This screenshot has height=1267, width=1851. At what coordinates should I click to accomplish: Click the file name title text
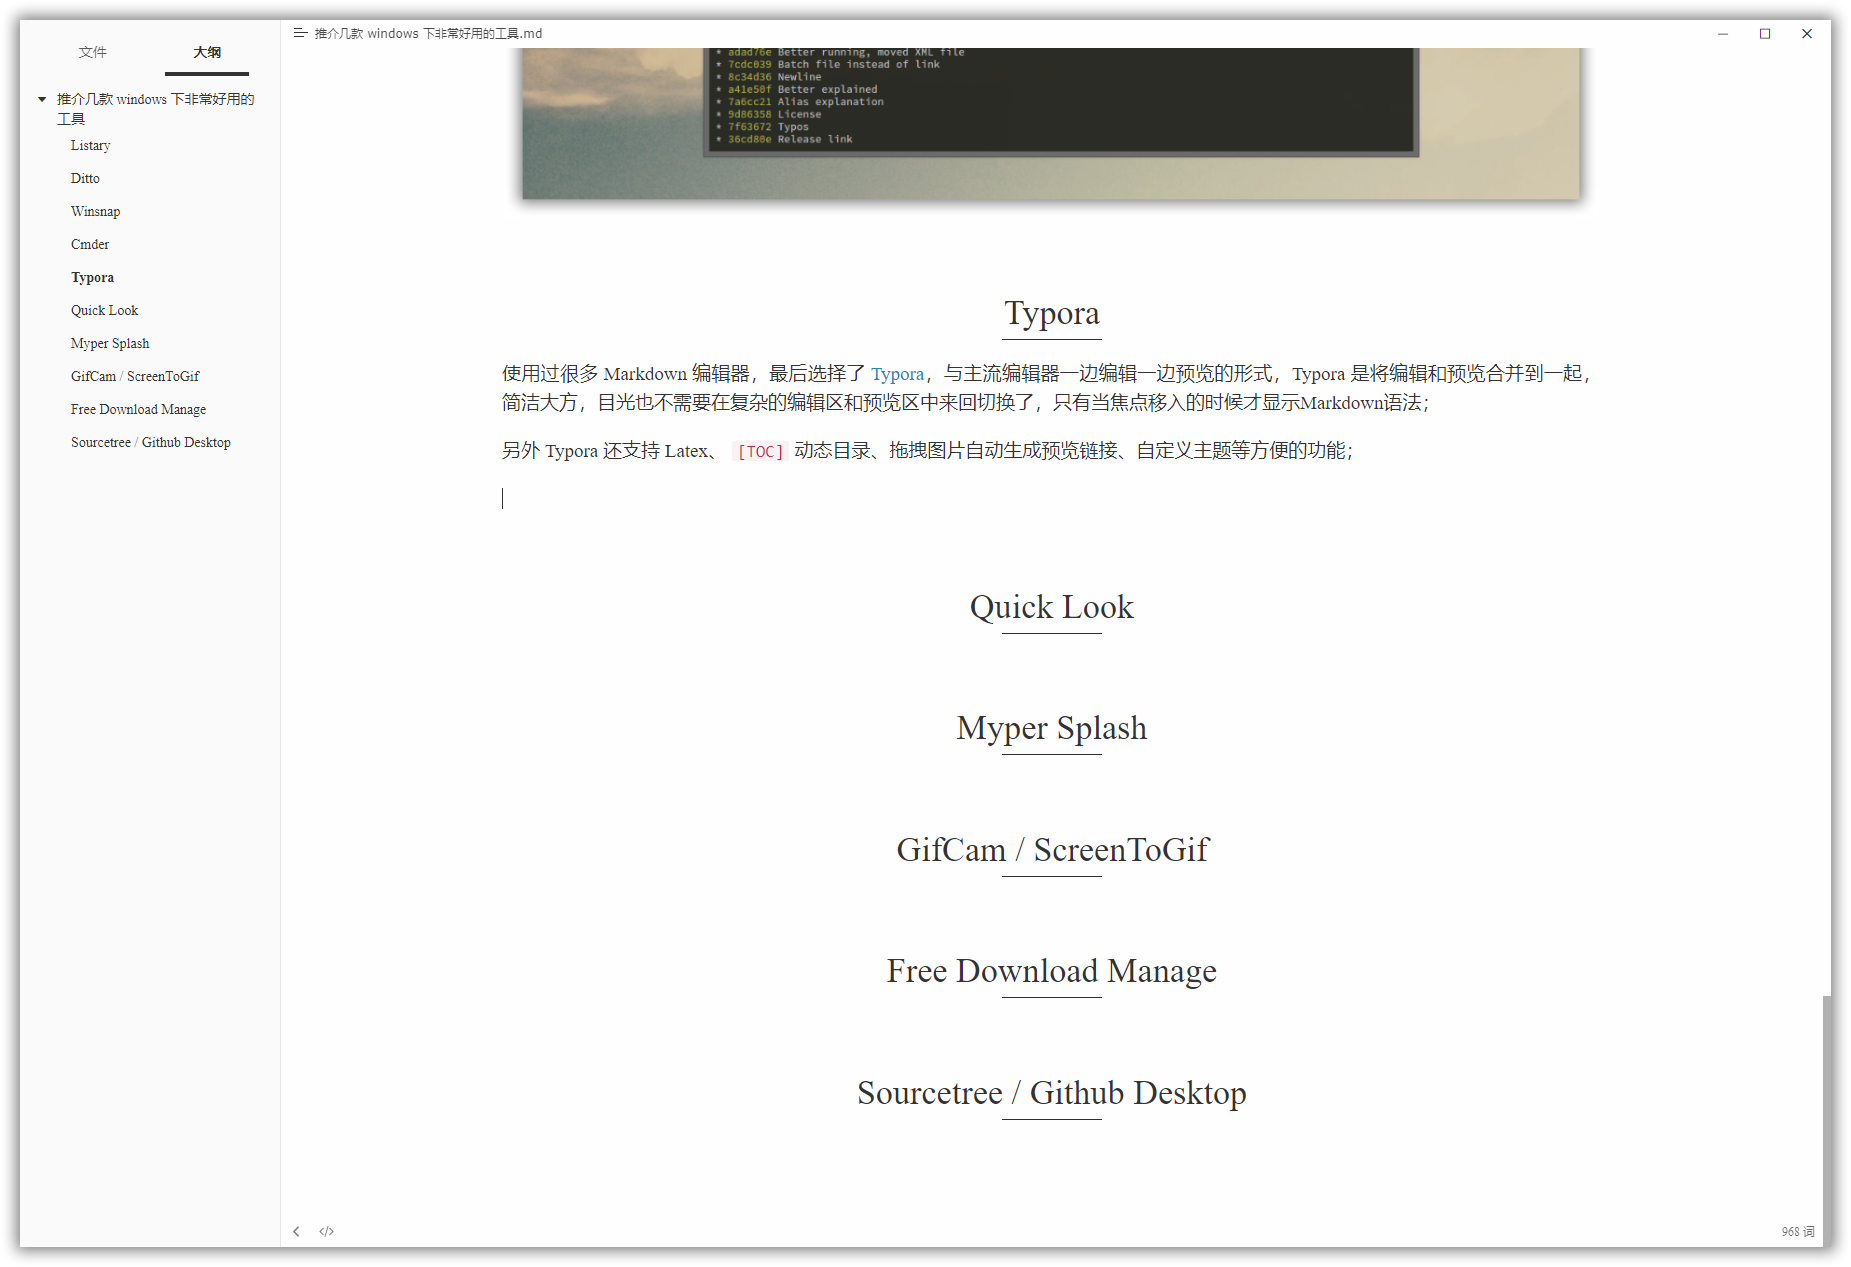click(428, 34)
